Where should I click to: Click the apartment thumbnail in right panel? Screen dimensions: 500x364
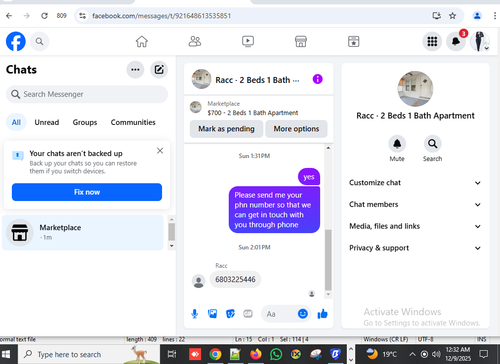pos(415,89)
